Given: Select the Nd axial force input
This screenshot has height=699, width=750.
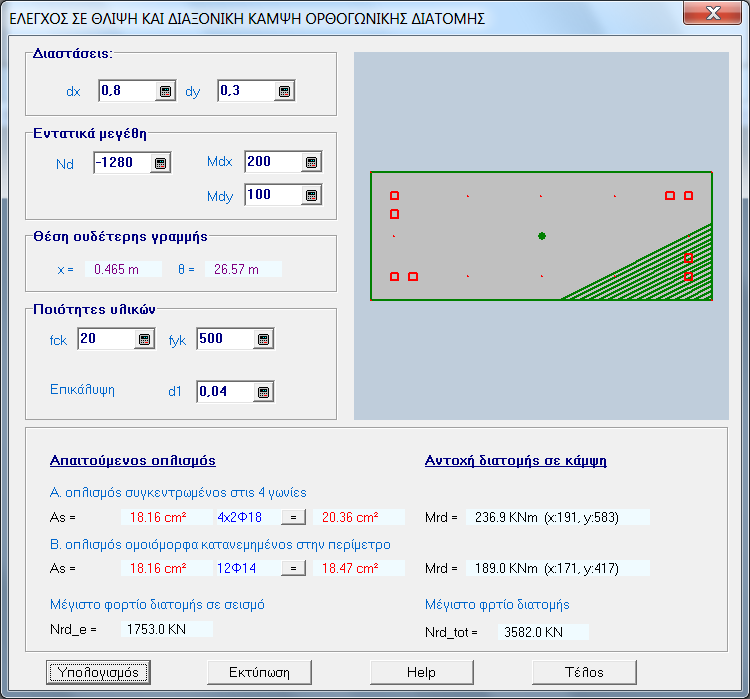Looking at the screenshot, I should click(122, 163).
